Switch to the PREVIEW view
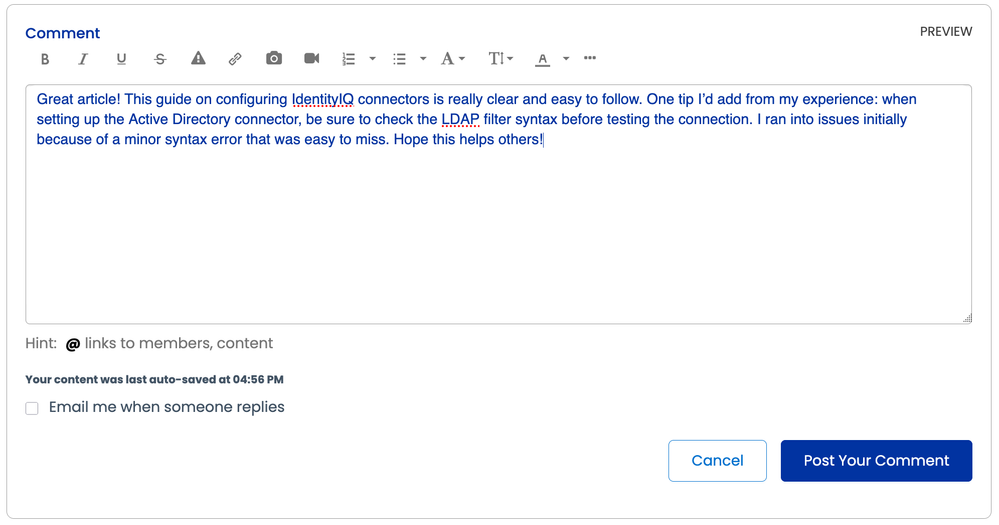 pyautogui.click(x=945, y=32)
